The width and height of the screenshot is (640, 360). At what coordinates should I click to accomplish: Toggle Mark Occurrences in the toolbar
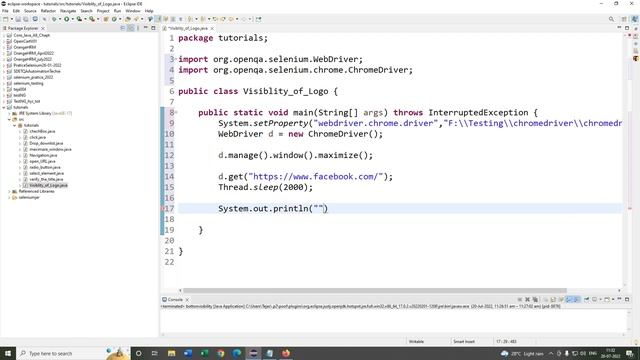[x=158, y=19]
